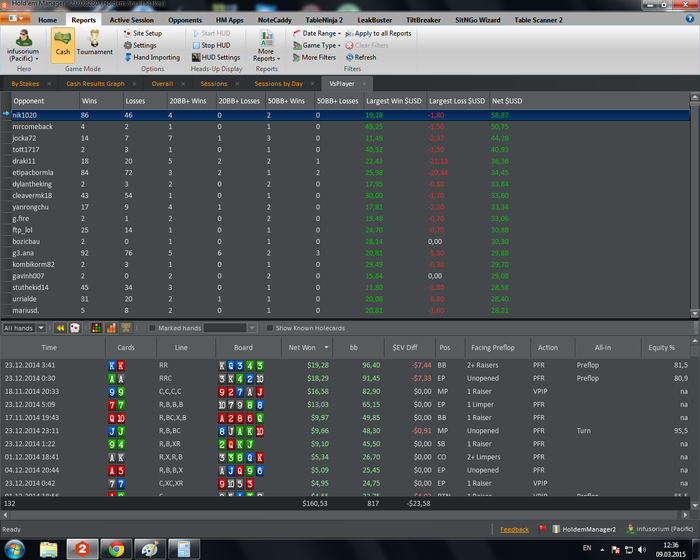Click Net Won column sort arrow
Viewport: 700px width, 560px height.
coord(326,347)
